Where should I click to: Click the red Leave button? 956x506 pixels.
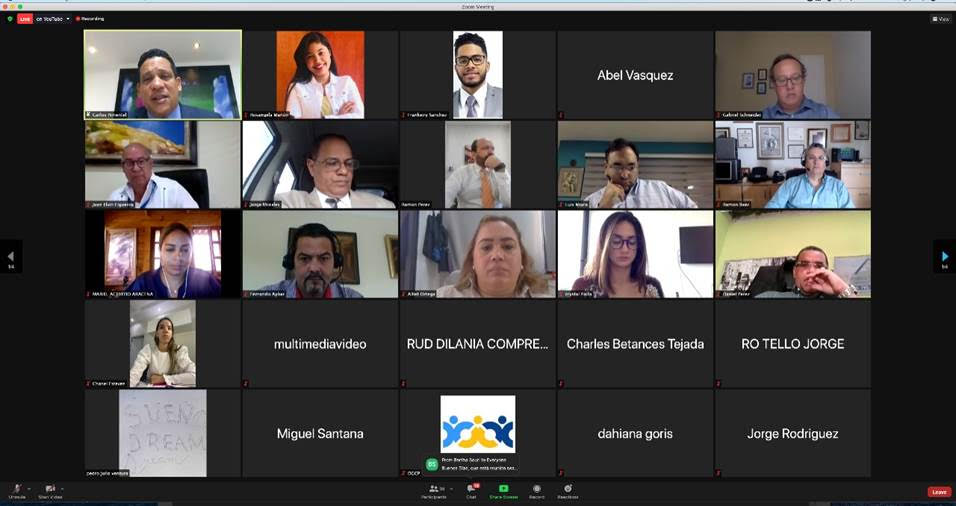coord(939,492)
